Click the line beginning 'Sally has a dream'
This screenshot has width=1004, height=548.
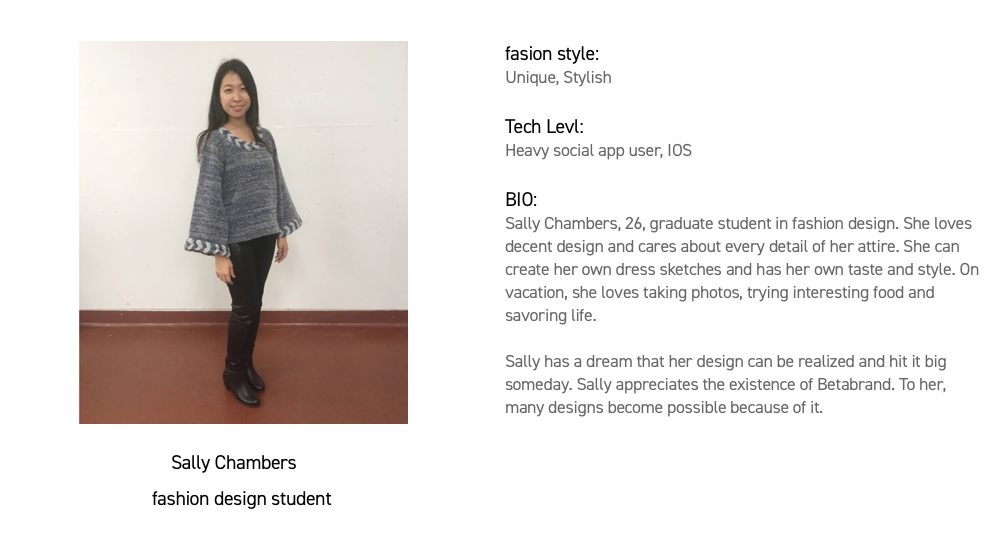point(725,362)
